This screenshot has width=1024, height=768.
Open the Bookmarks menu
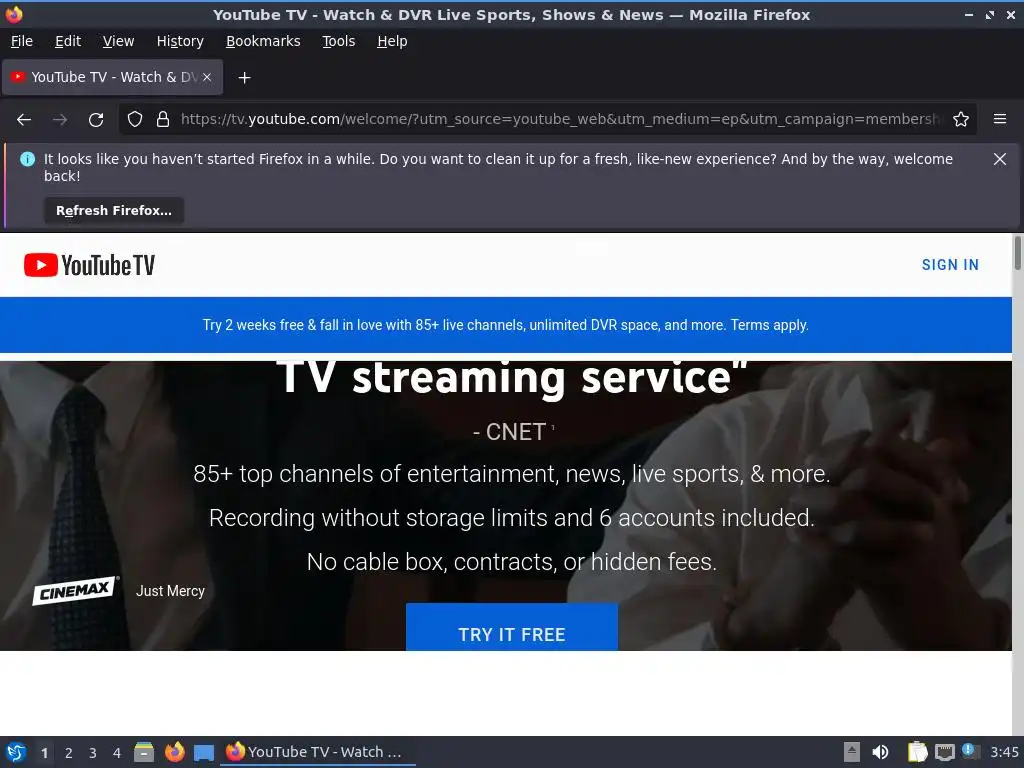coord(263,41)
